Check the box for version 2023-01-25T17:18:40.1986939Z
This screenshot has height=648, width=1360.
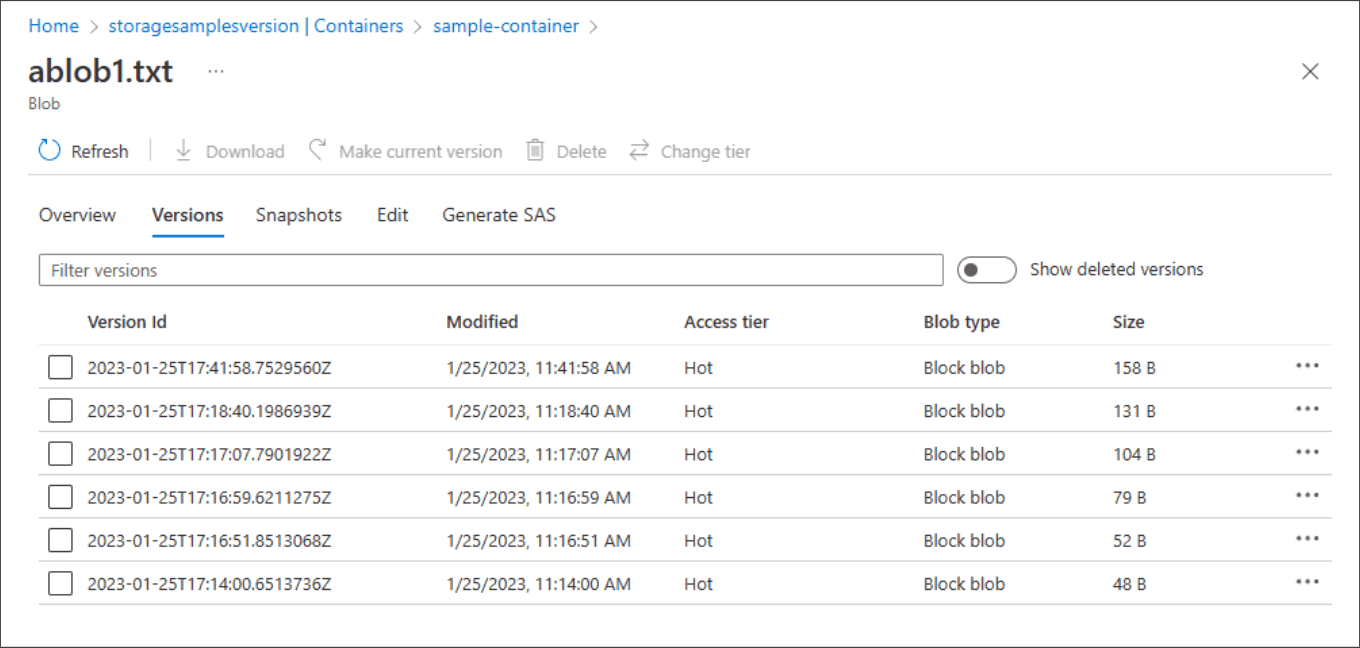(x=60, y=411)
